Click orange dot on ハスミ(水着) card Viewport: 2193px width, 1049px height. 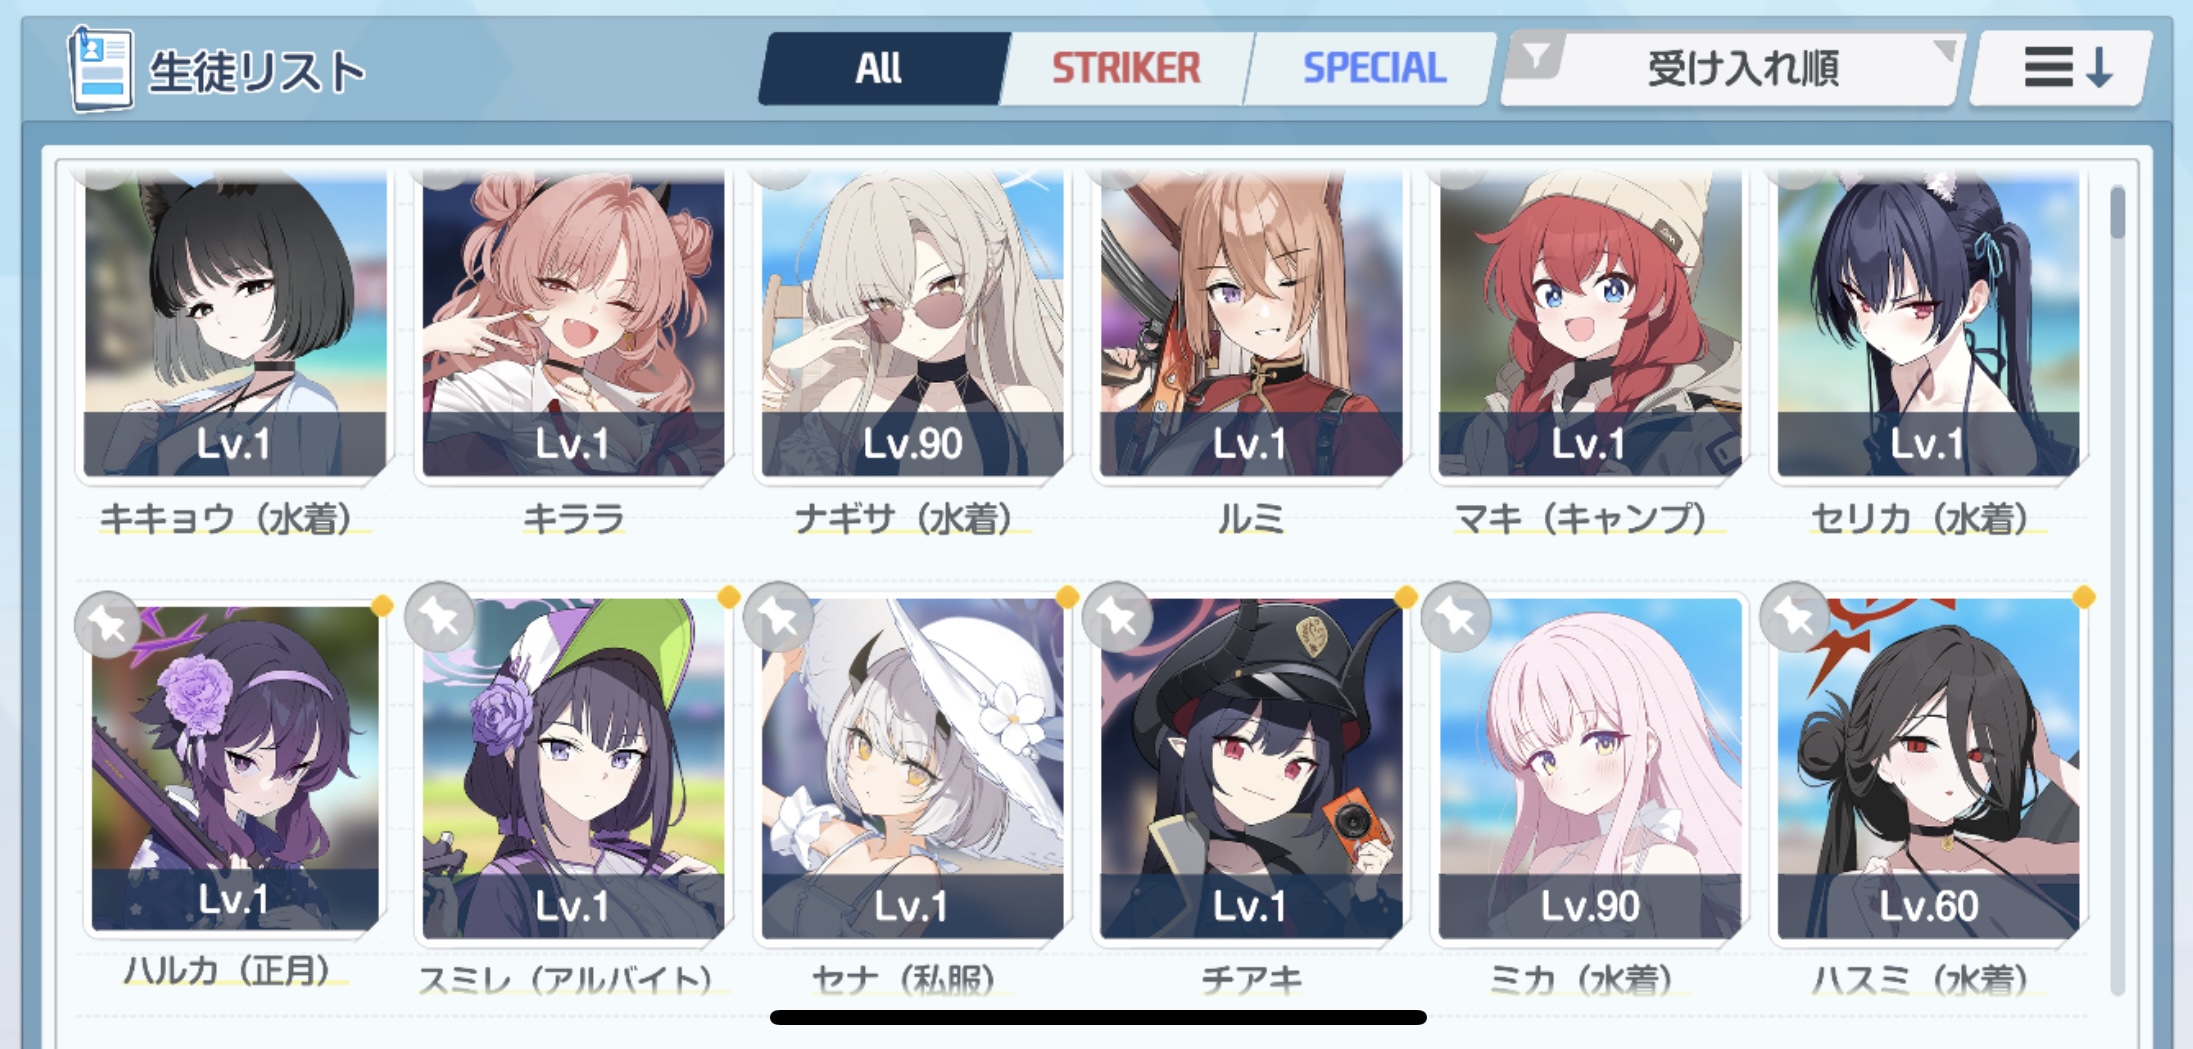tap(2084, 597)
